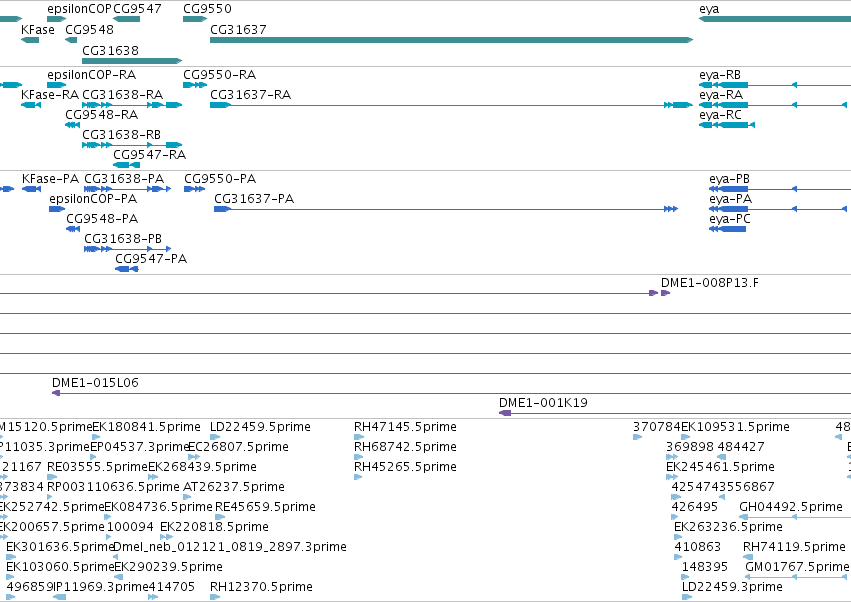Image resolution: width=851 pixels, height=602 pixels.
Task: Select EST 484427
Action: coord(741,447)
